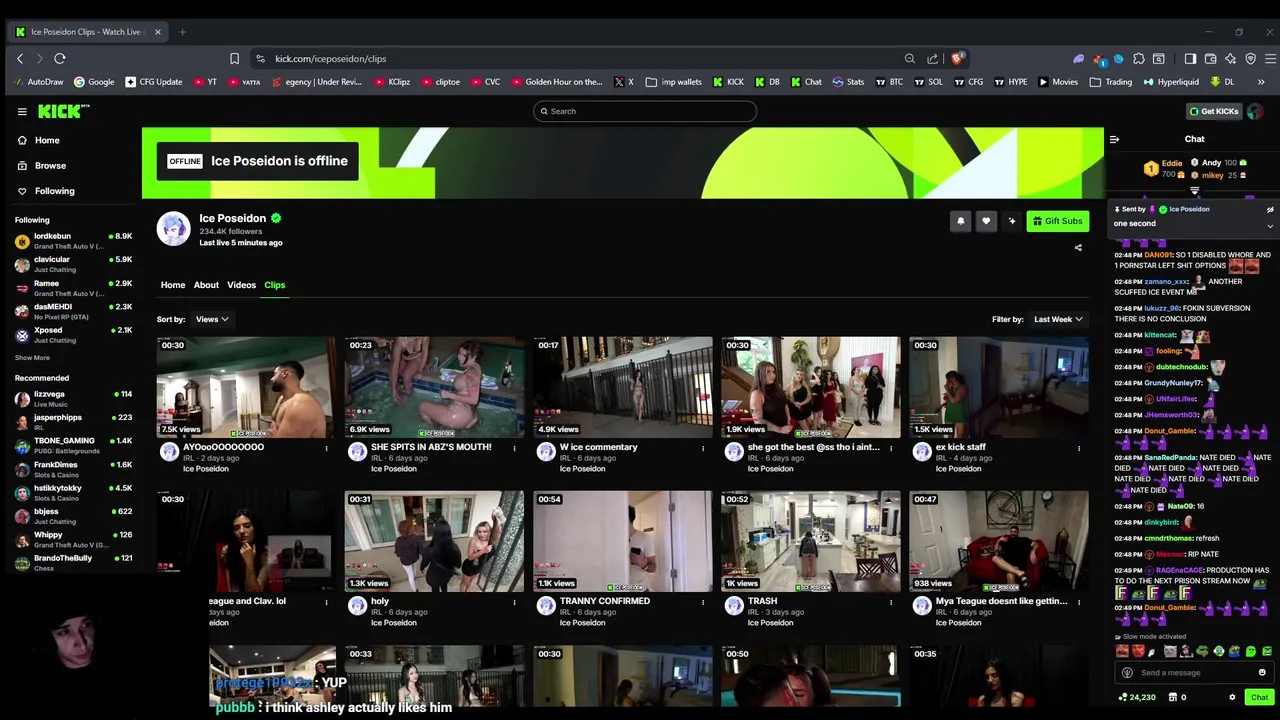Screen dimensions: 1280x720
Task: Click the Kick Search field
Action: click(x=645, y=111)
